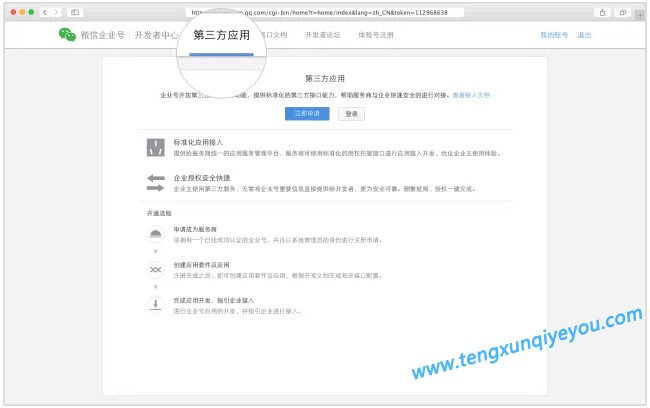Add a new tab with plus button
The height and width of the screenshot is (408, 650).
pyautogui.click(x=640, y=15)
